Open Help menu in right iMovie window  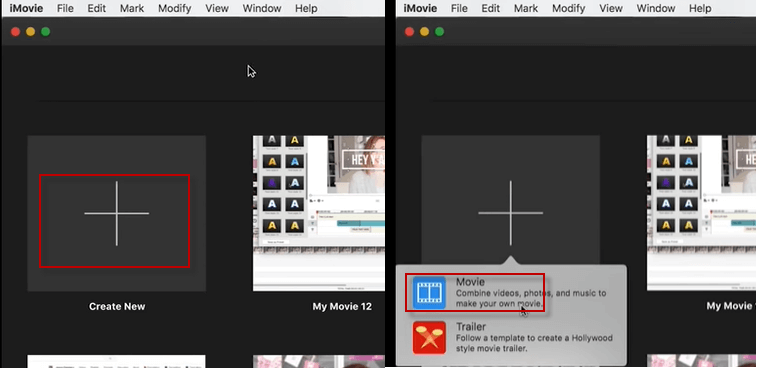point(700,8)
